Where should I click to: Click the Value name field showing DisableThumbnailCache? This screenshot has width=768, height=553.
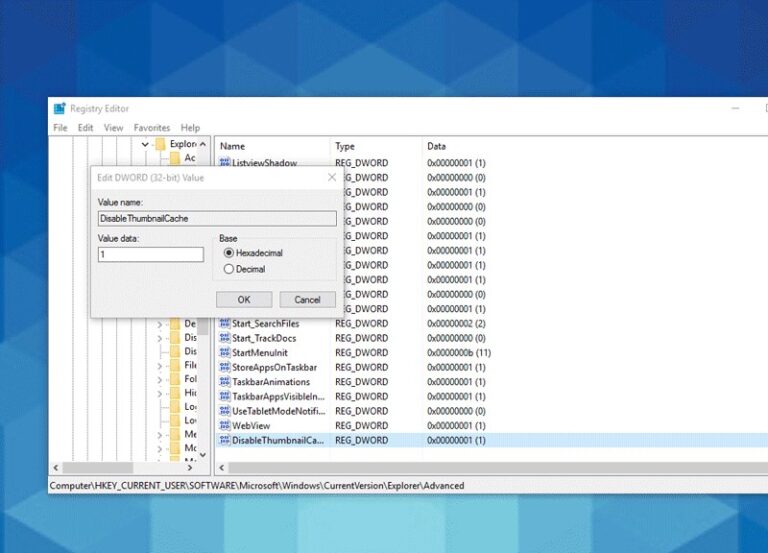[217, 218]
